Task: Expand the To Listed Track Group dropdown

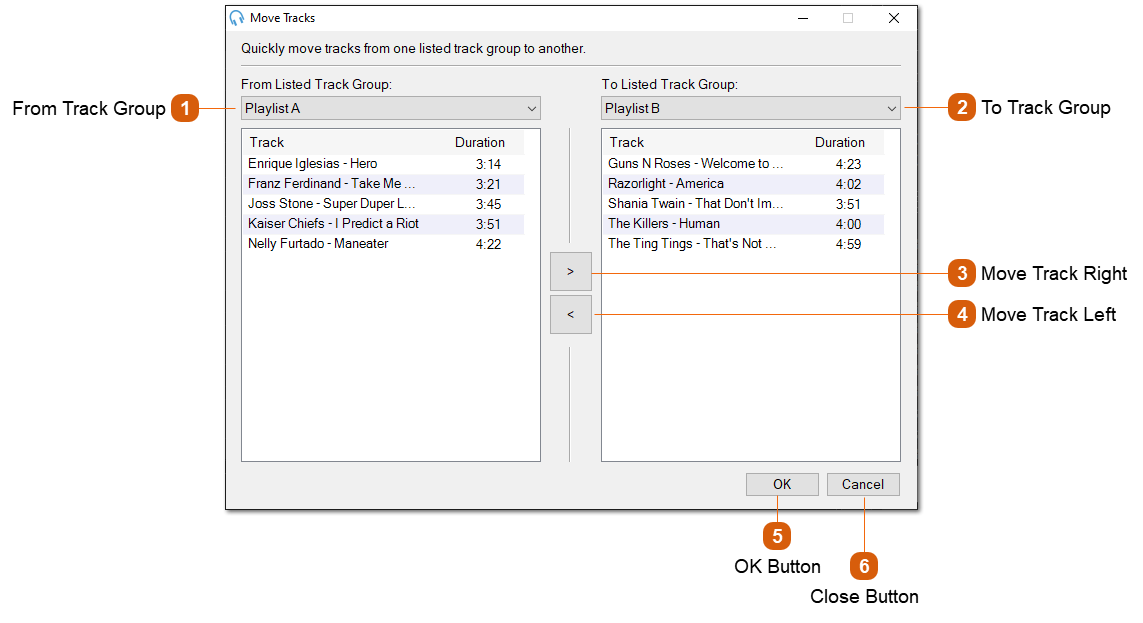Action: (750, 108)
